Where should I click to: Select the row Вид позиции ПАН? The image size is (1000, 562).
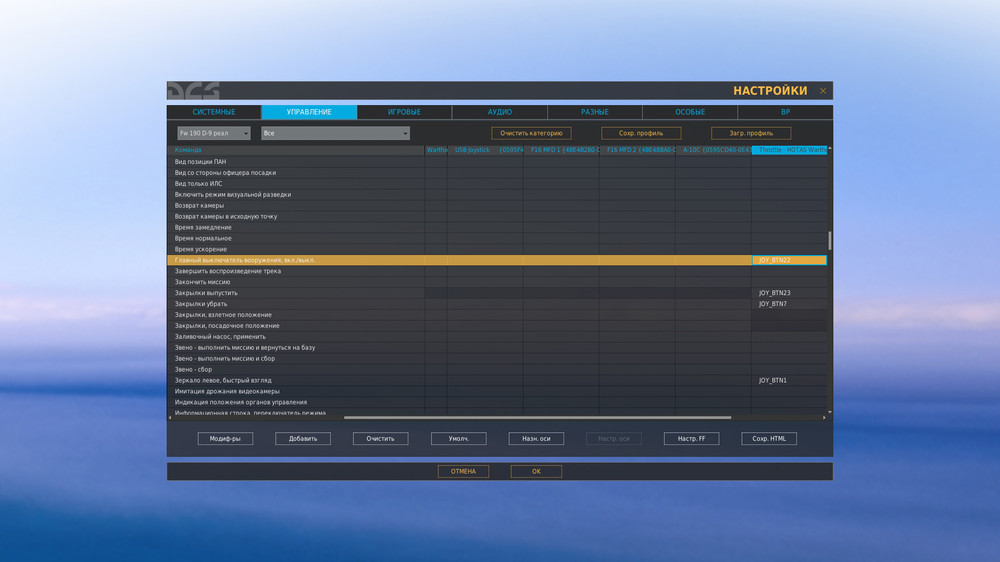497,162
